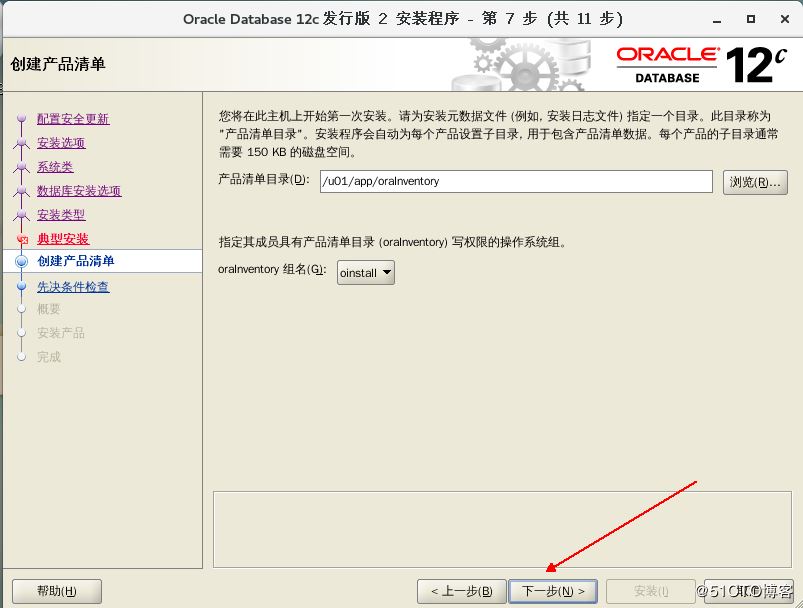The height and width of the screenshot is (608, 803).
Task: Click the greyed 完成 step label
Action: [x=49, y=357]
